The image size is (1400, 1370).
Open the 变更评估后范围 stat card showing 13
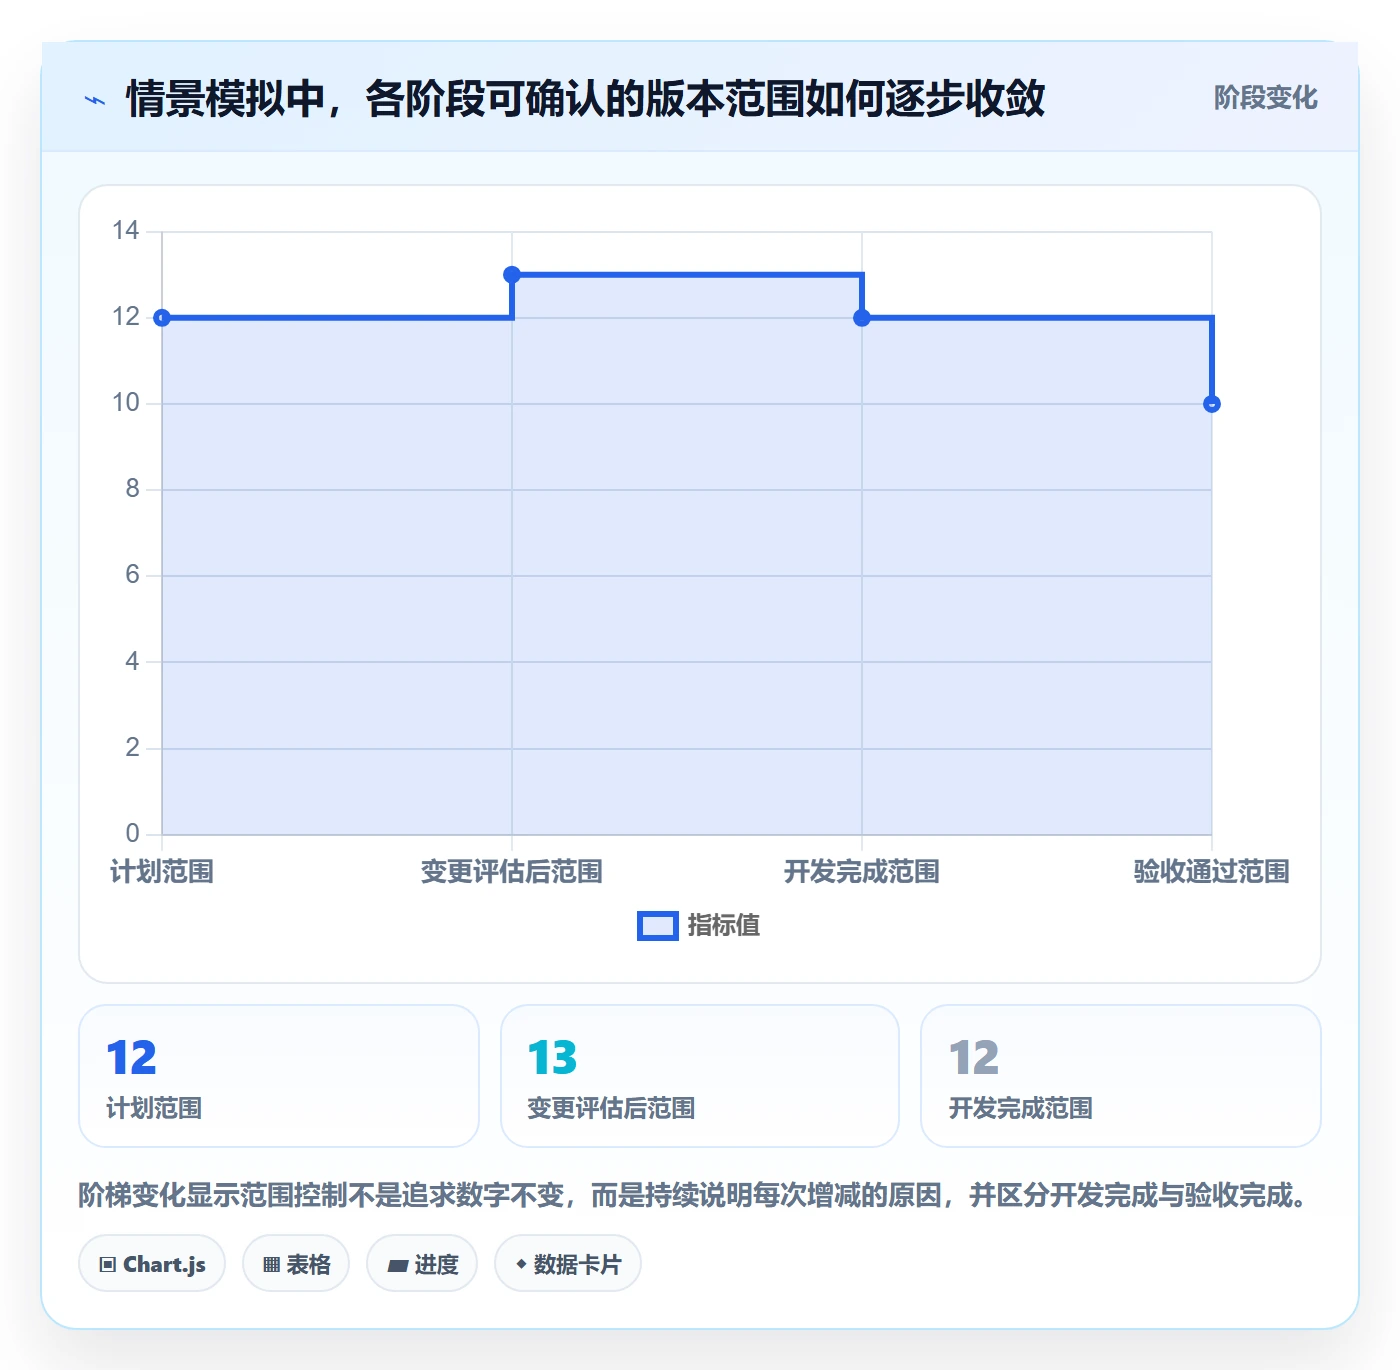(700, 1076)
